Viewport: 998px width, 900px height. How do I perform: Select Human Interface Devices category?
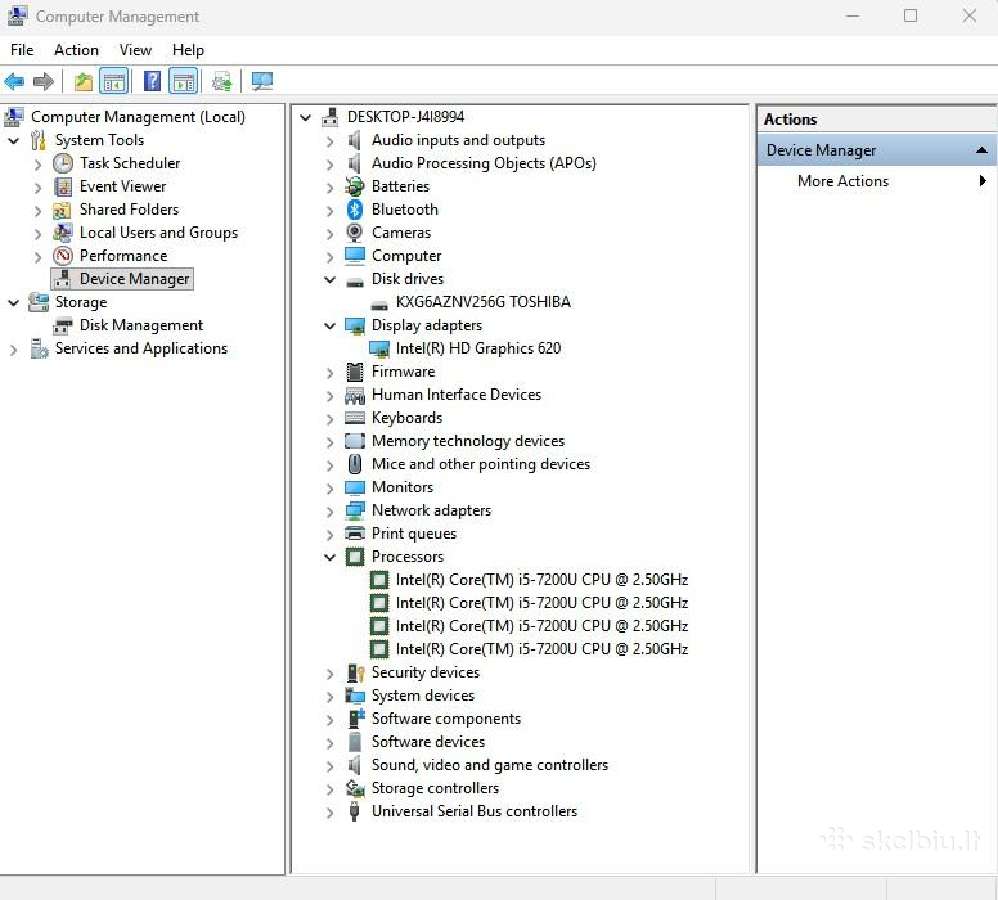click(456, 395)
